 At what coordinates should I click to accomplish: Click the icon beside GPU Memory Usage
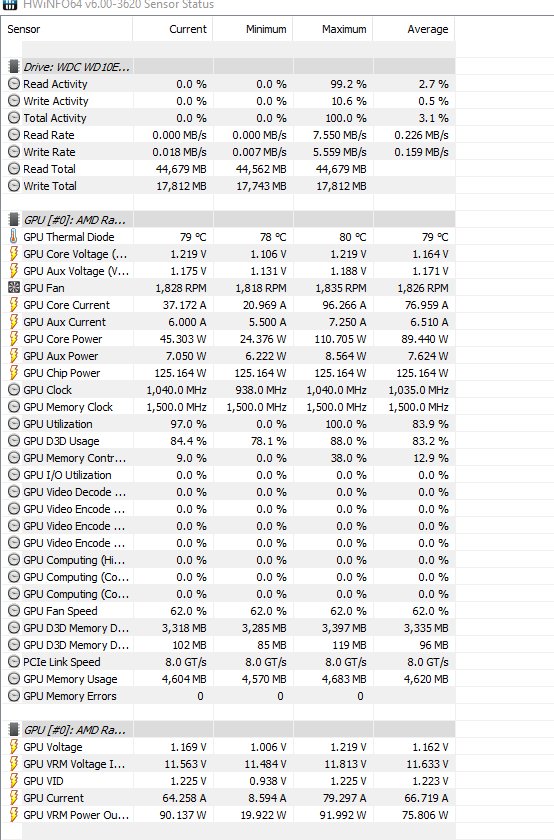(x=13, y=679)
